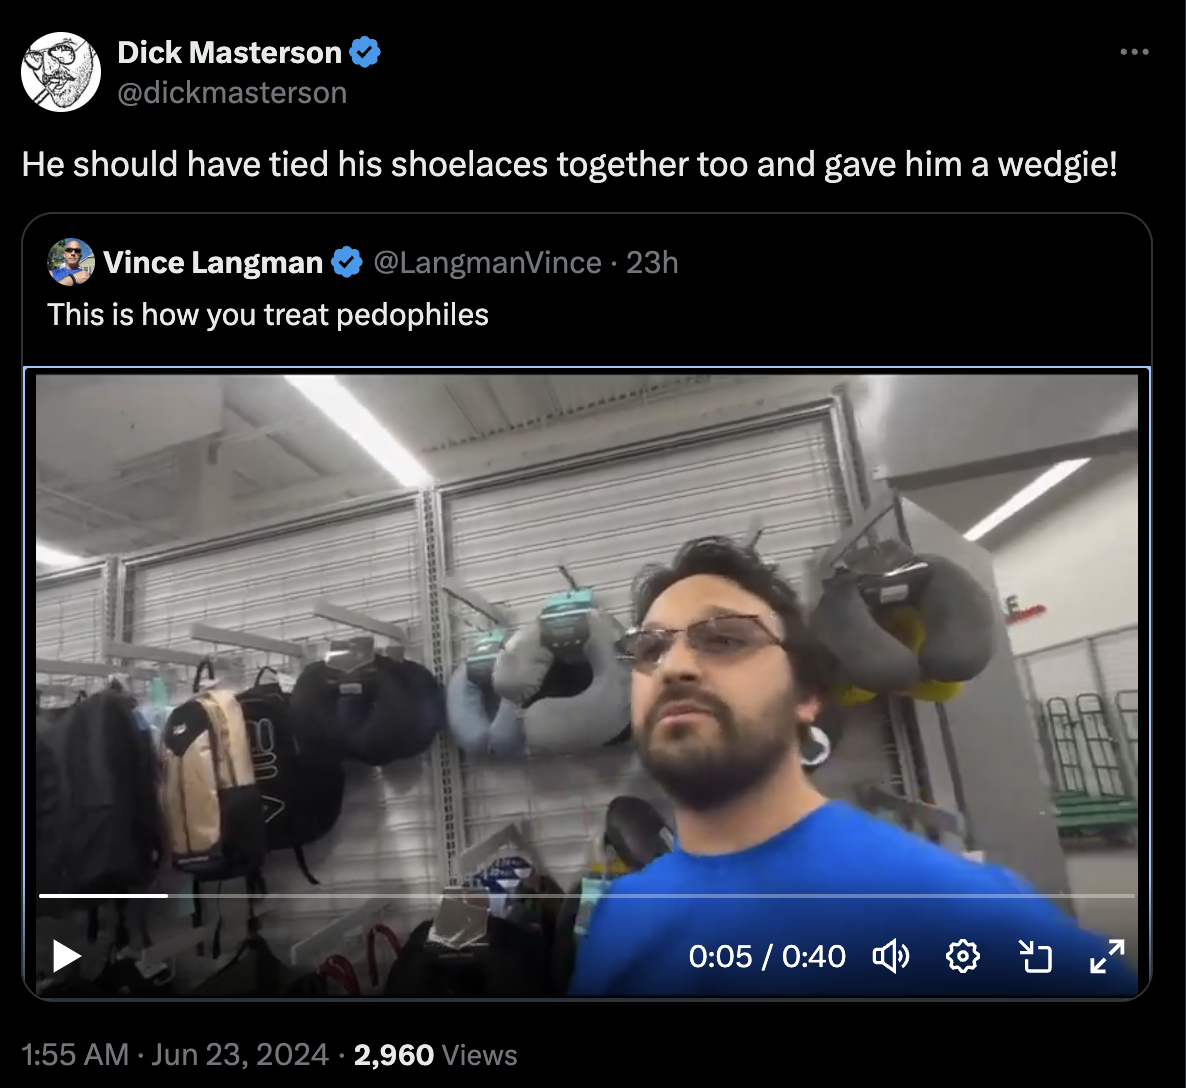The height and width of the screenshot is (1088, 1186).
Task: Click Vince Langman's small profile avatar
Action: (x=71, y=263)
